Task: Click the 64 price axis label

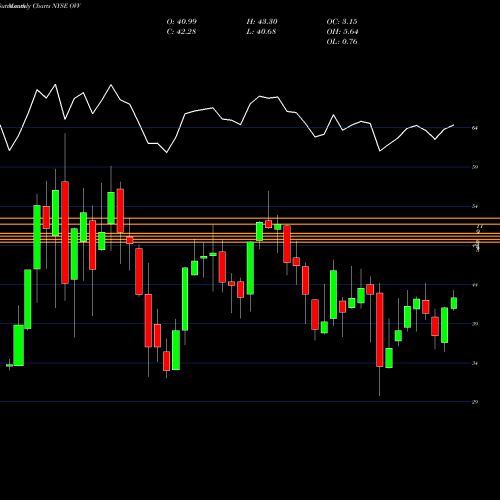Action: (x=475, y=128)
